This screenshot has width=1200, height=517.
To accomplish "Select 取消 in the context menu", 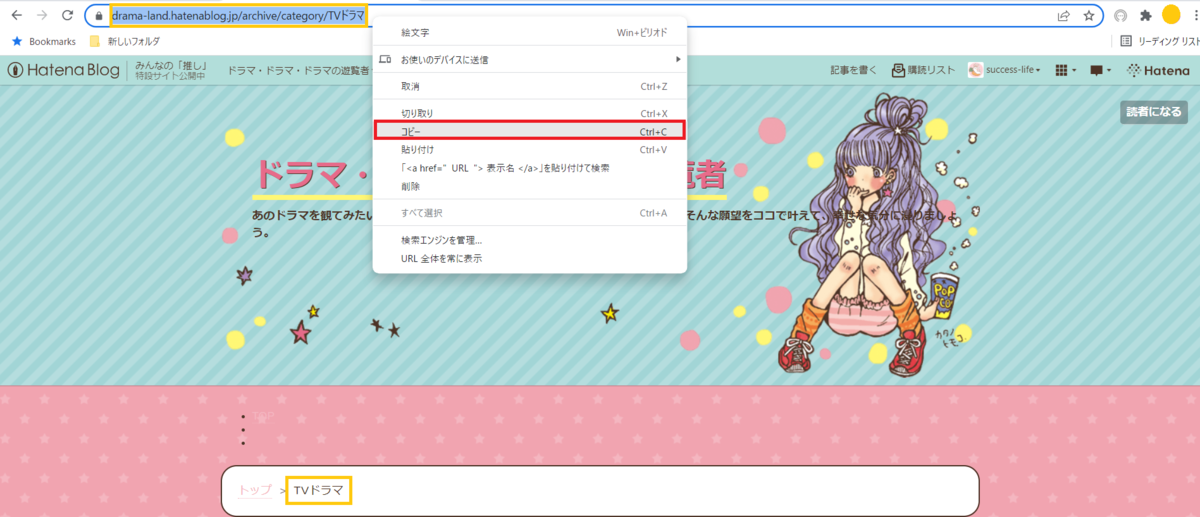I will 529,87.
